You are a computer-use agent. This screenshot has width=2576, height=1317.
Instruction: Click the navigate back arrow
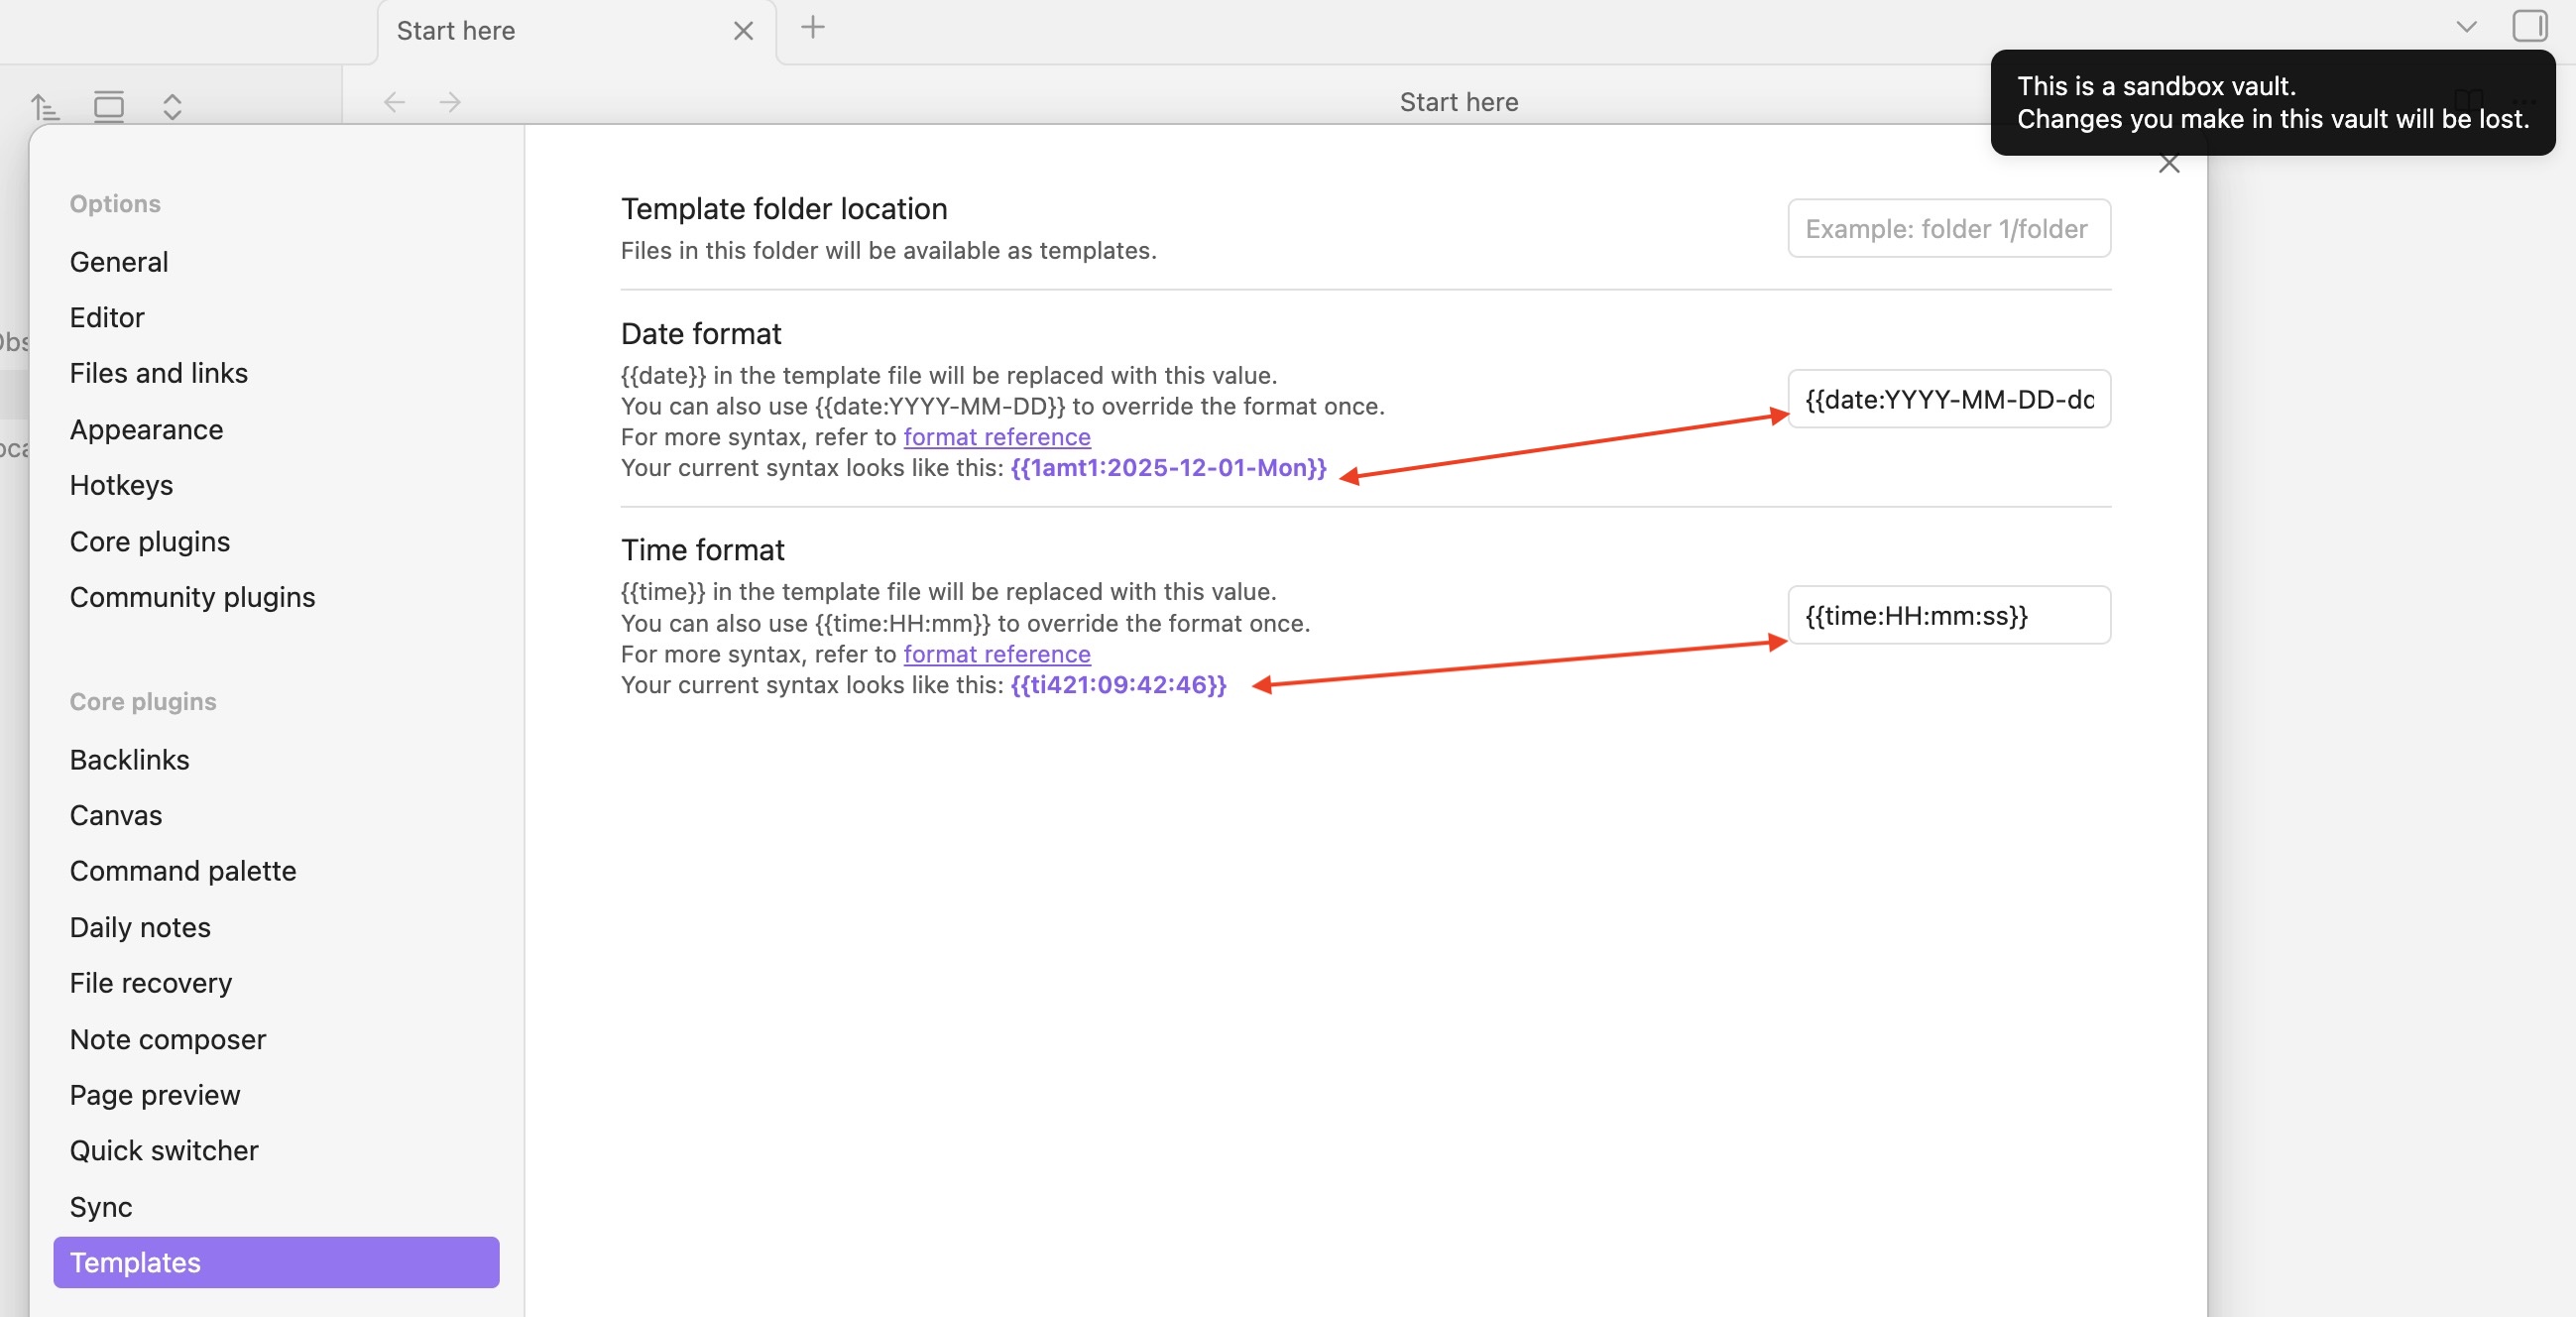394,102
